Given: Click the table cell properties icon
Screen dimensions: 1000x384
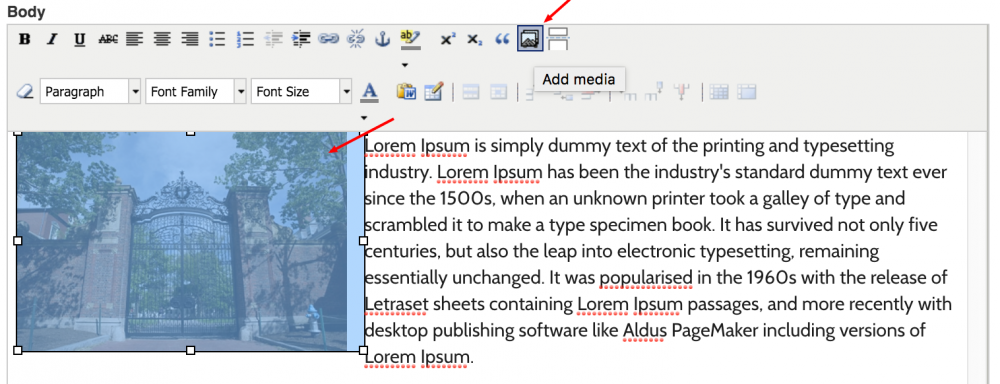Looking at the screenshot, I should [498, 92].
